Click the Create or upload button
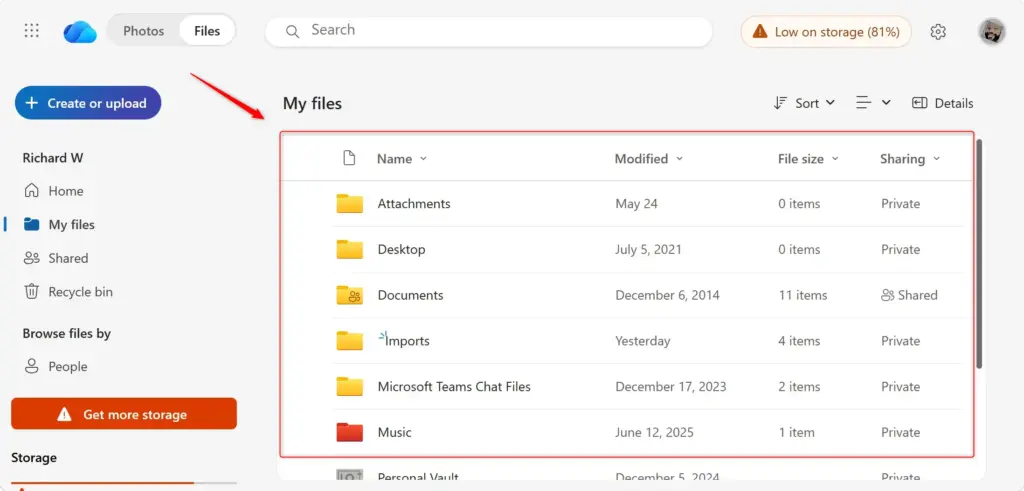 tap(88, 103)
